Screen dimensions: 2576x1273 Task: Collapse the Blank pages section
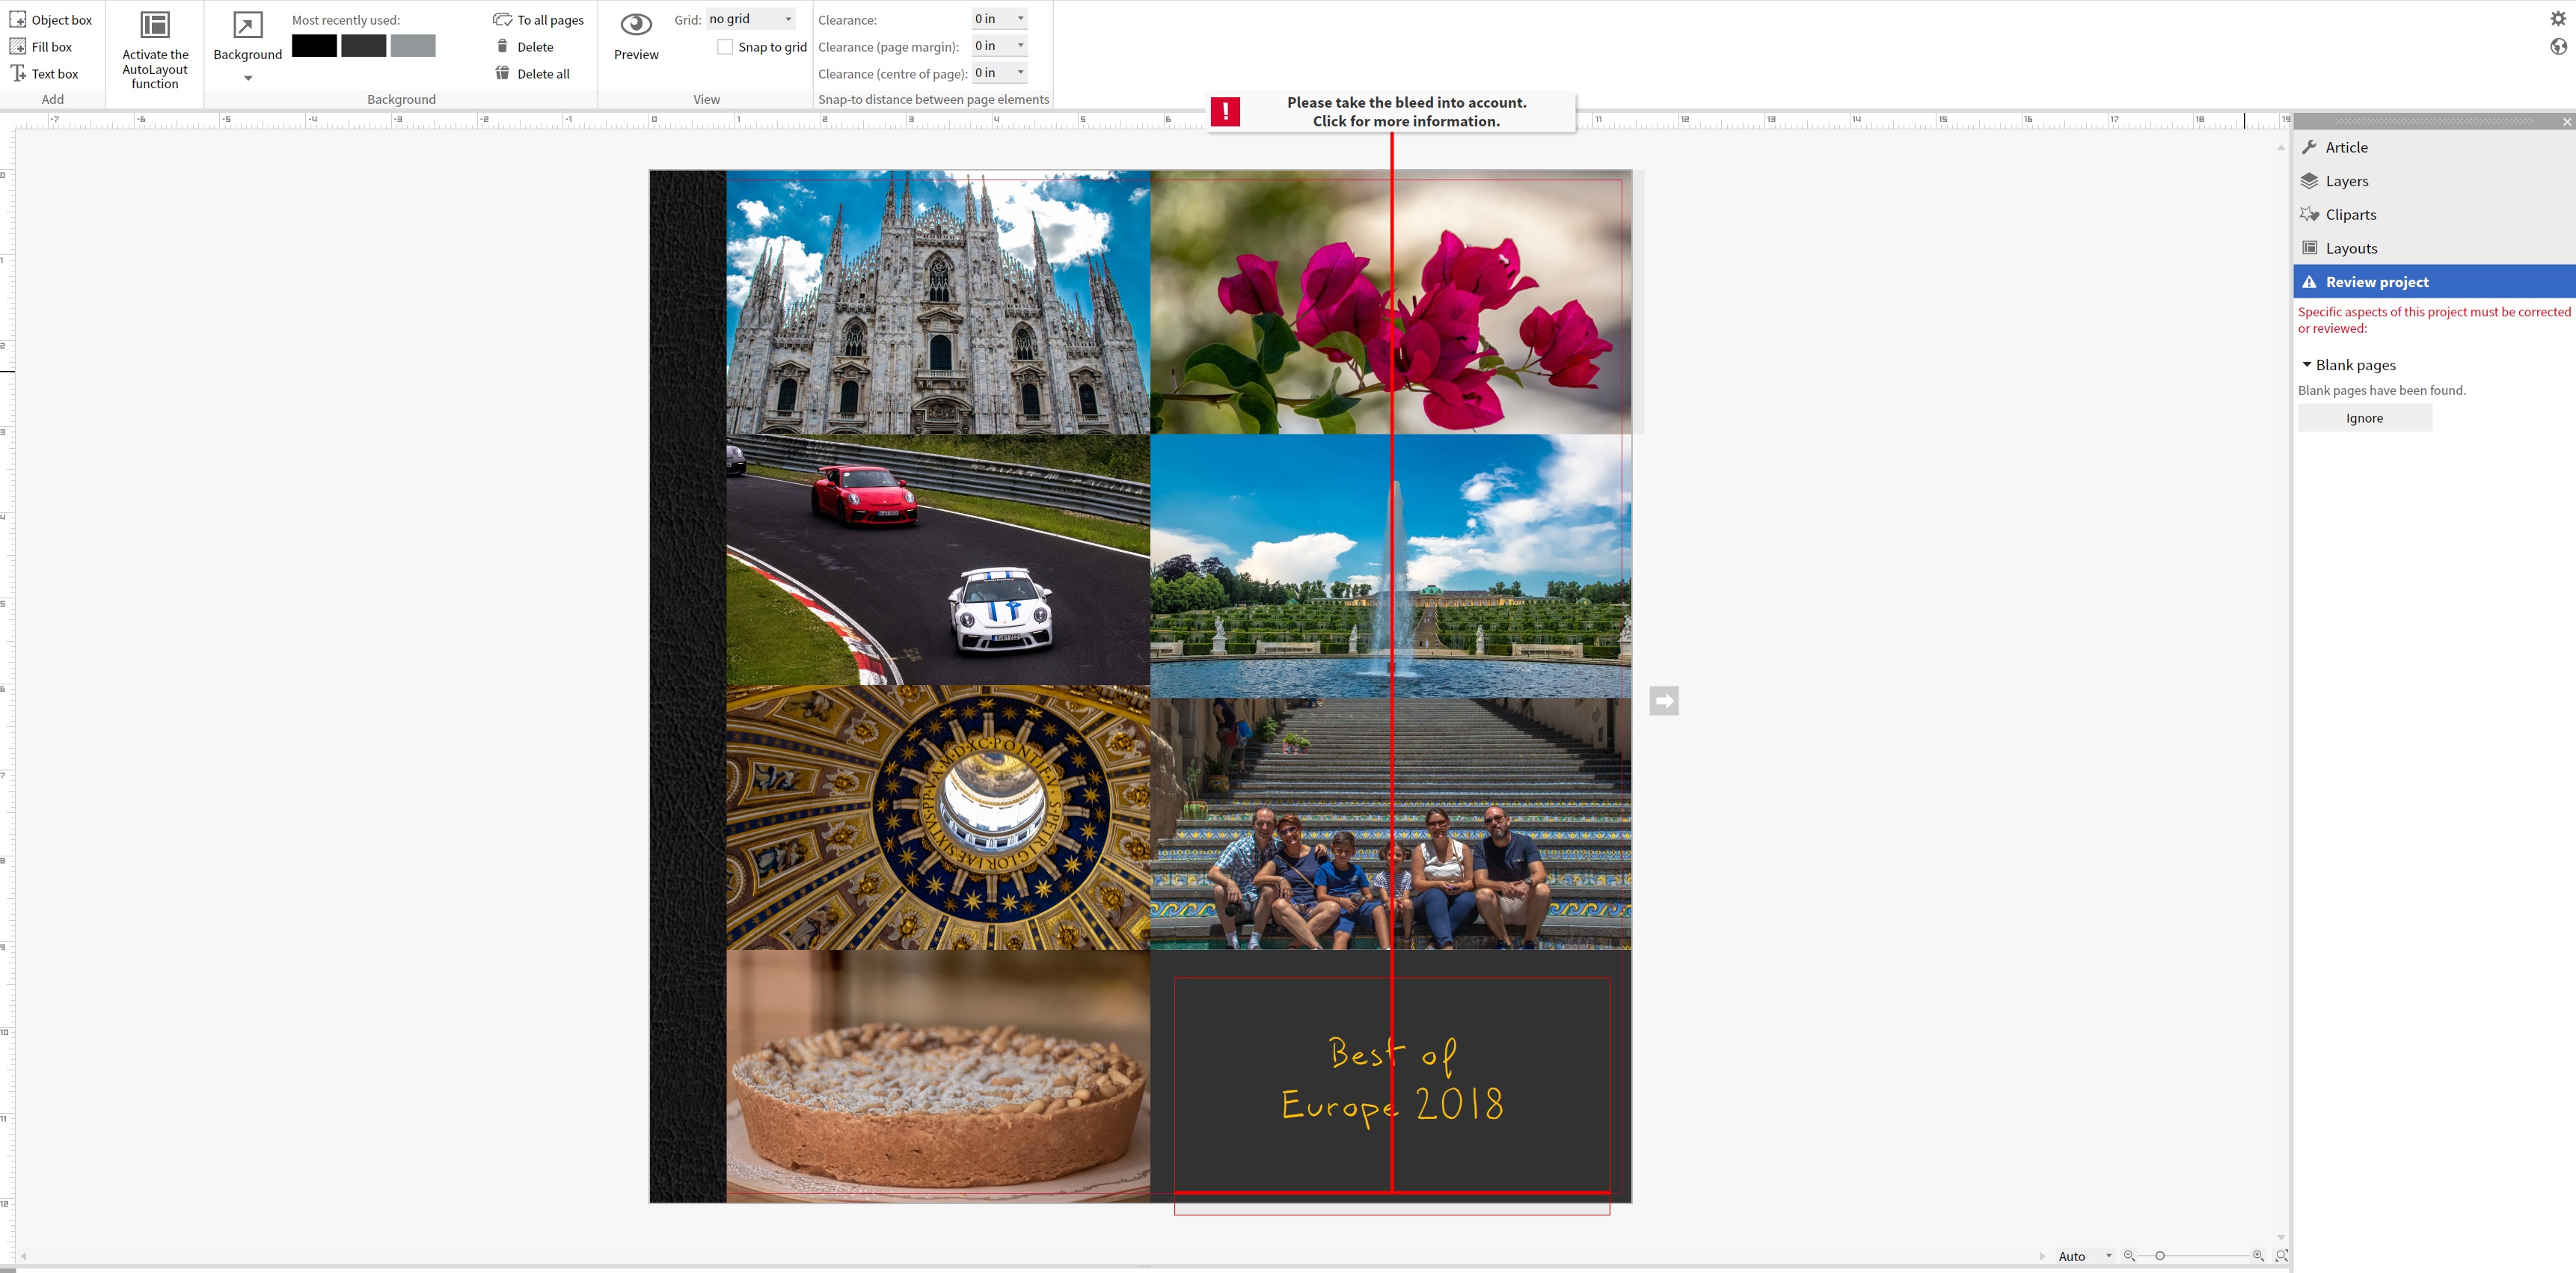coord(2306,365)
